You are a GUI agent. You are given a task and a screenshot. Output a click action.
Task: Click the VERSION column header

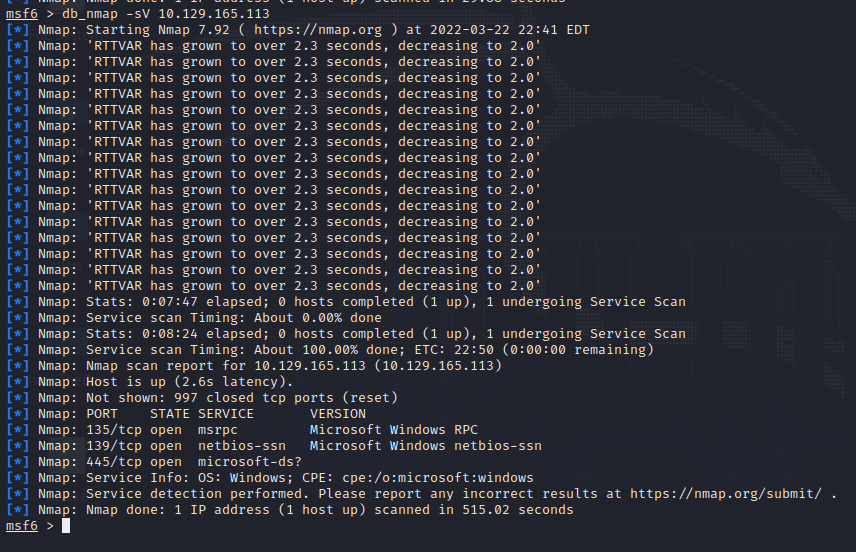tap(337, 414)
